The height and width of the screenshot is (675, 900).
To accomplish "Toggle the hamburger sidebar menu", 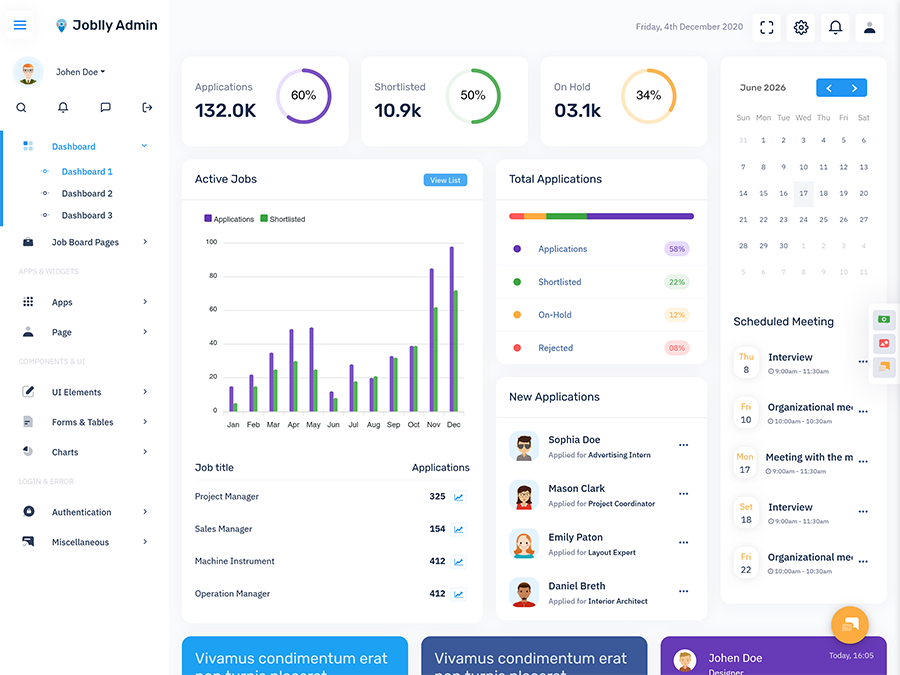I will (x=20, y=25).
